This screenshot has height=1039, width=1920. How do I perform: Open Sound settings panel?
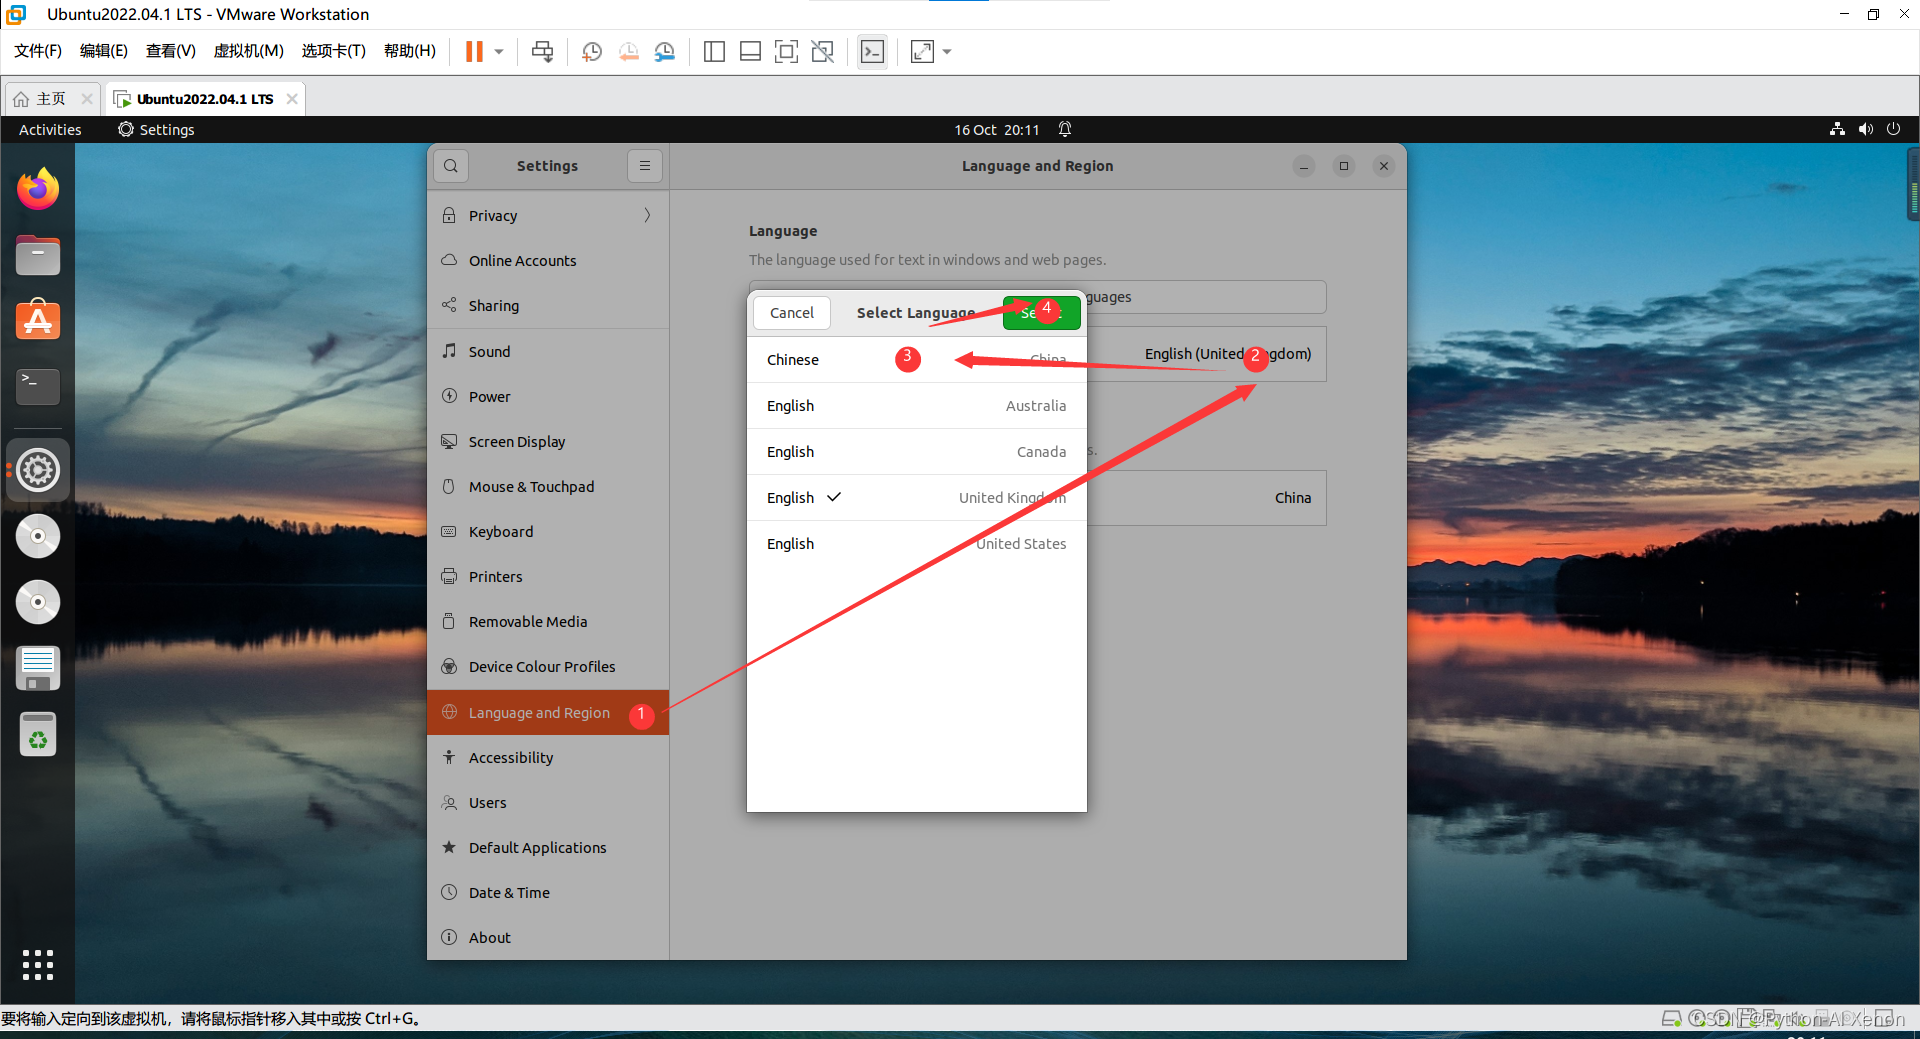coord(548,352)
